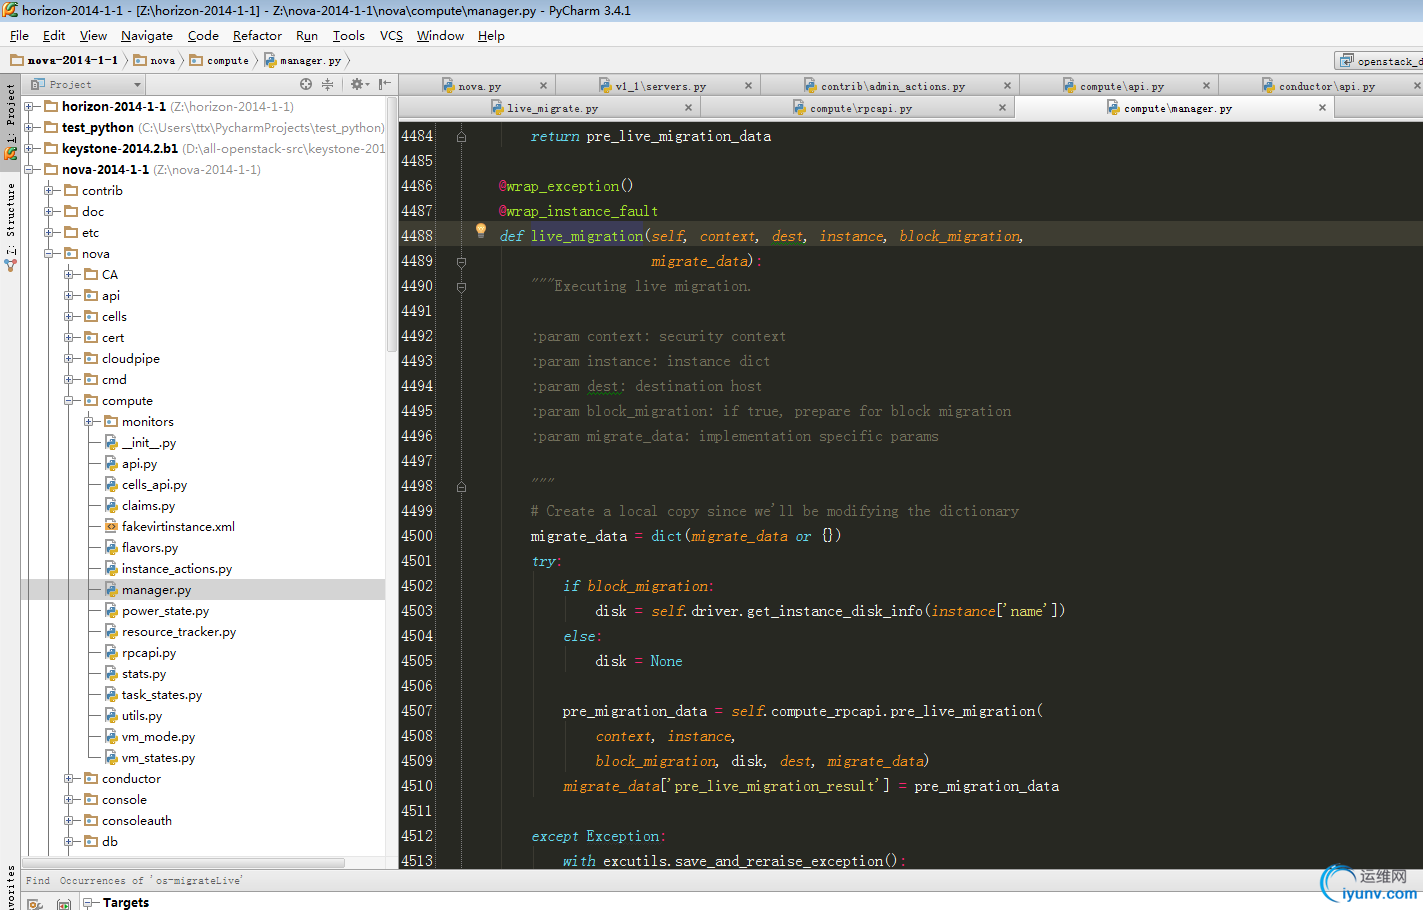Expand the monitors folder
Image resolution: width=1423 pixels, height=910 pixels.
(x=89, y=421)
